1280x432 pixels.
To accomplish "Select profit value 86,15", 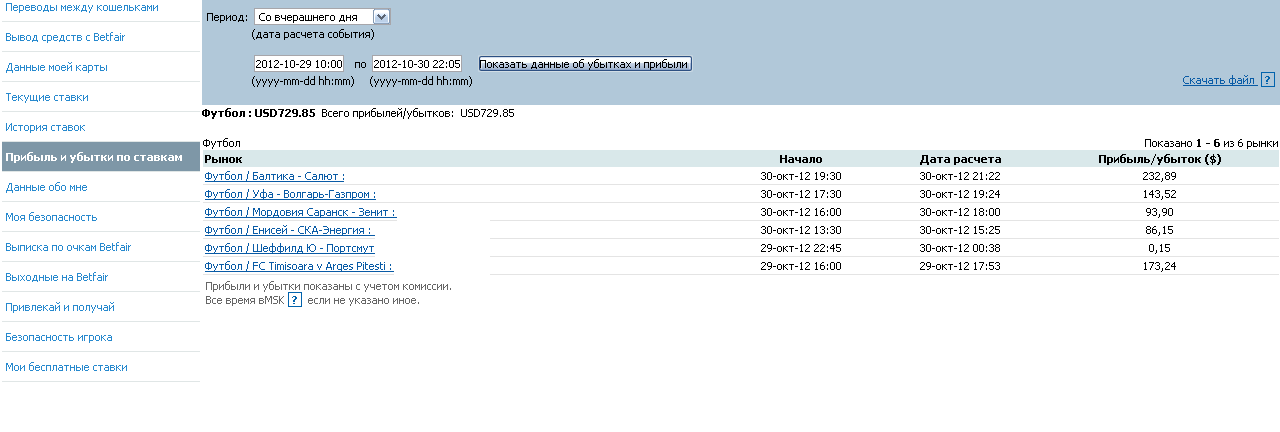I will point(1160,230).
